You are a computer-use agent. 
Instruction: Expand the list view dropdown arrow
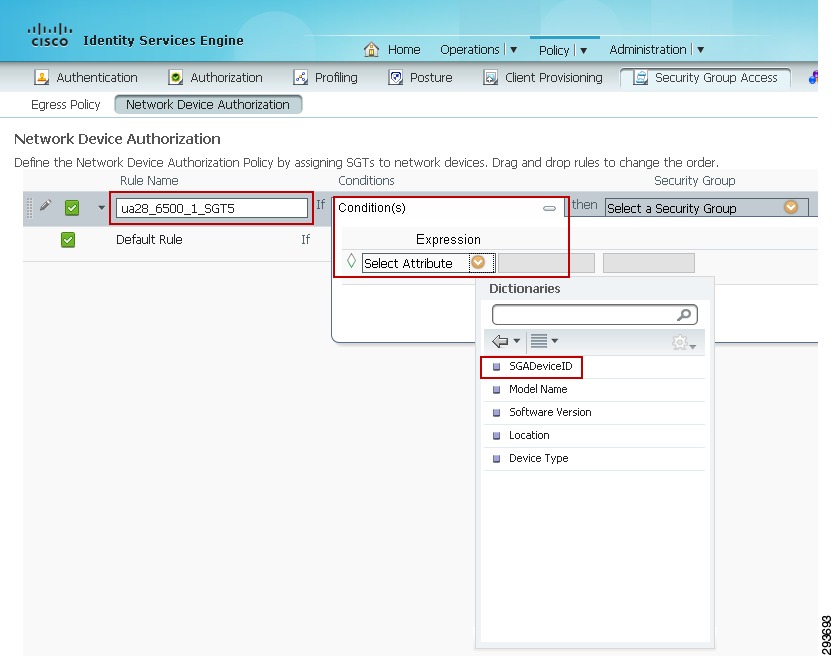click(x=554, y=341)
